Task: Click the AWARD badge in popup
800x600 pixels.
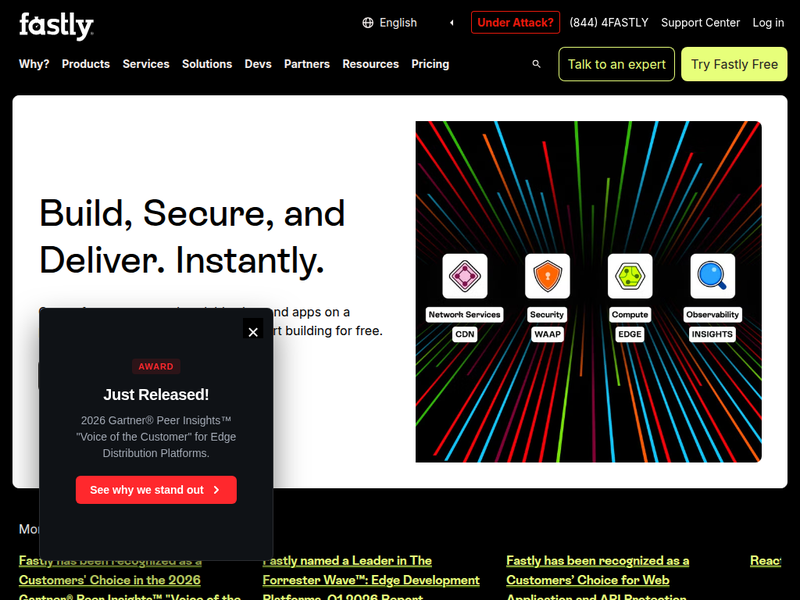Action: (x=156, y=366)
